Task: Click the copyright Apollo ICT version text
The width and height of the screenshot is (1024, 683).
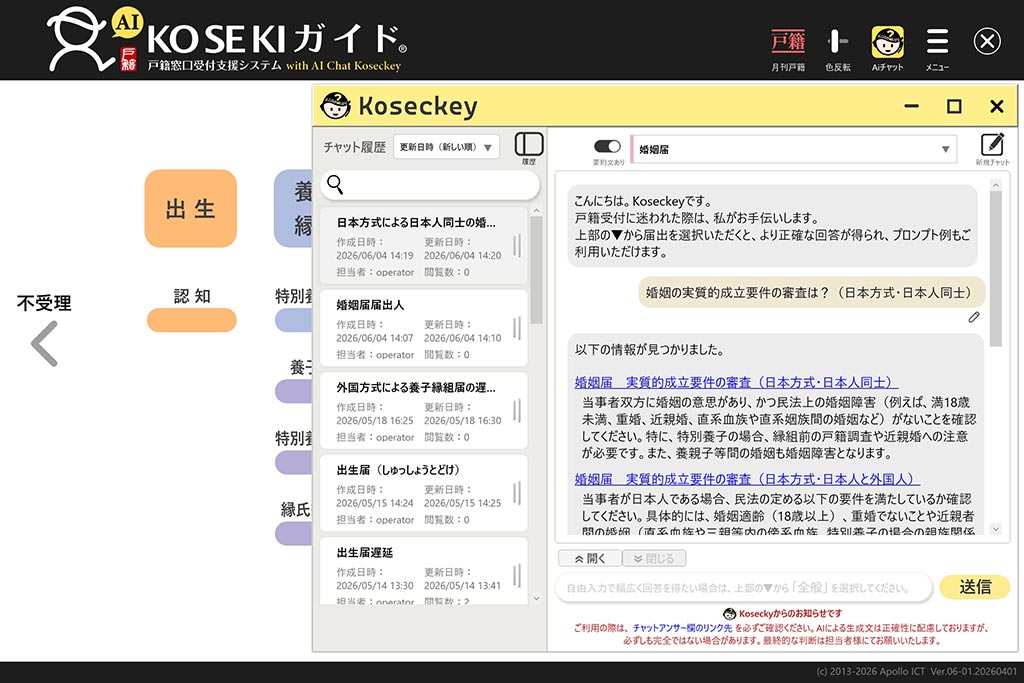Action: coord(916,671)
